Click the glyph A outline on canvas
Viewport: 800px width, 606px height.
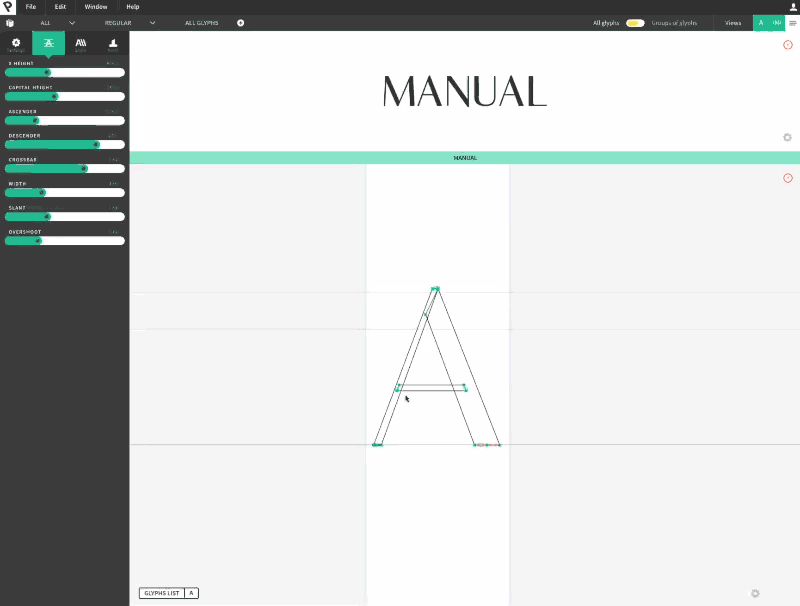[436, 367]
